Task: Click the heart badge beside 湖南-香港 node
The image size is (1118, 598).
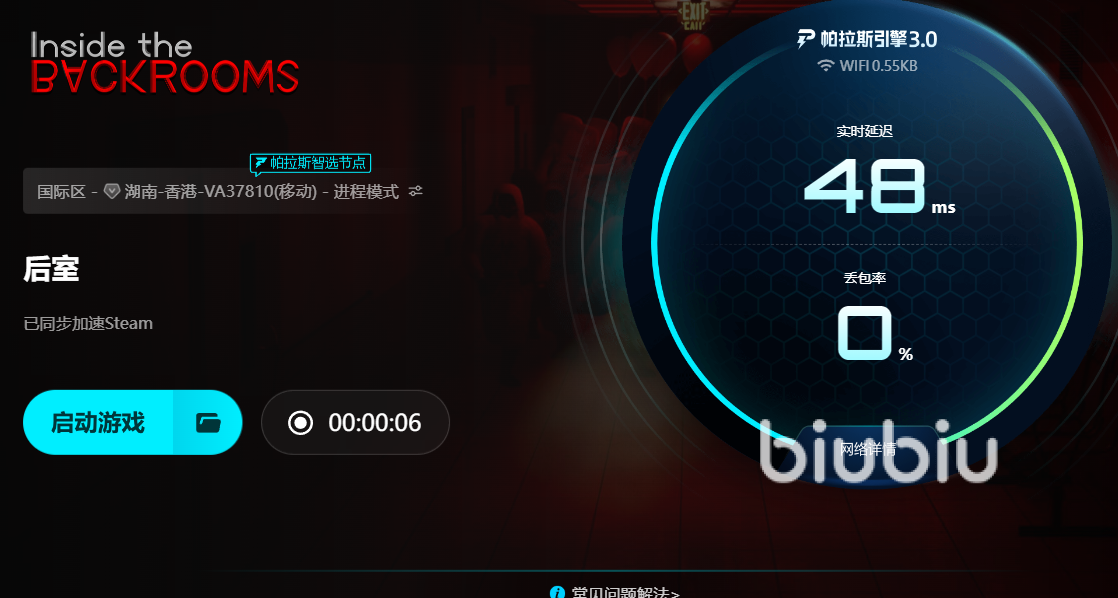Action: [x=112, y=191]
